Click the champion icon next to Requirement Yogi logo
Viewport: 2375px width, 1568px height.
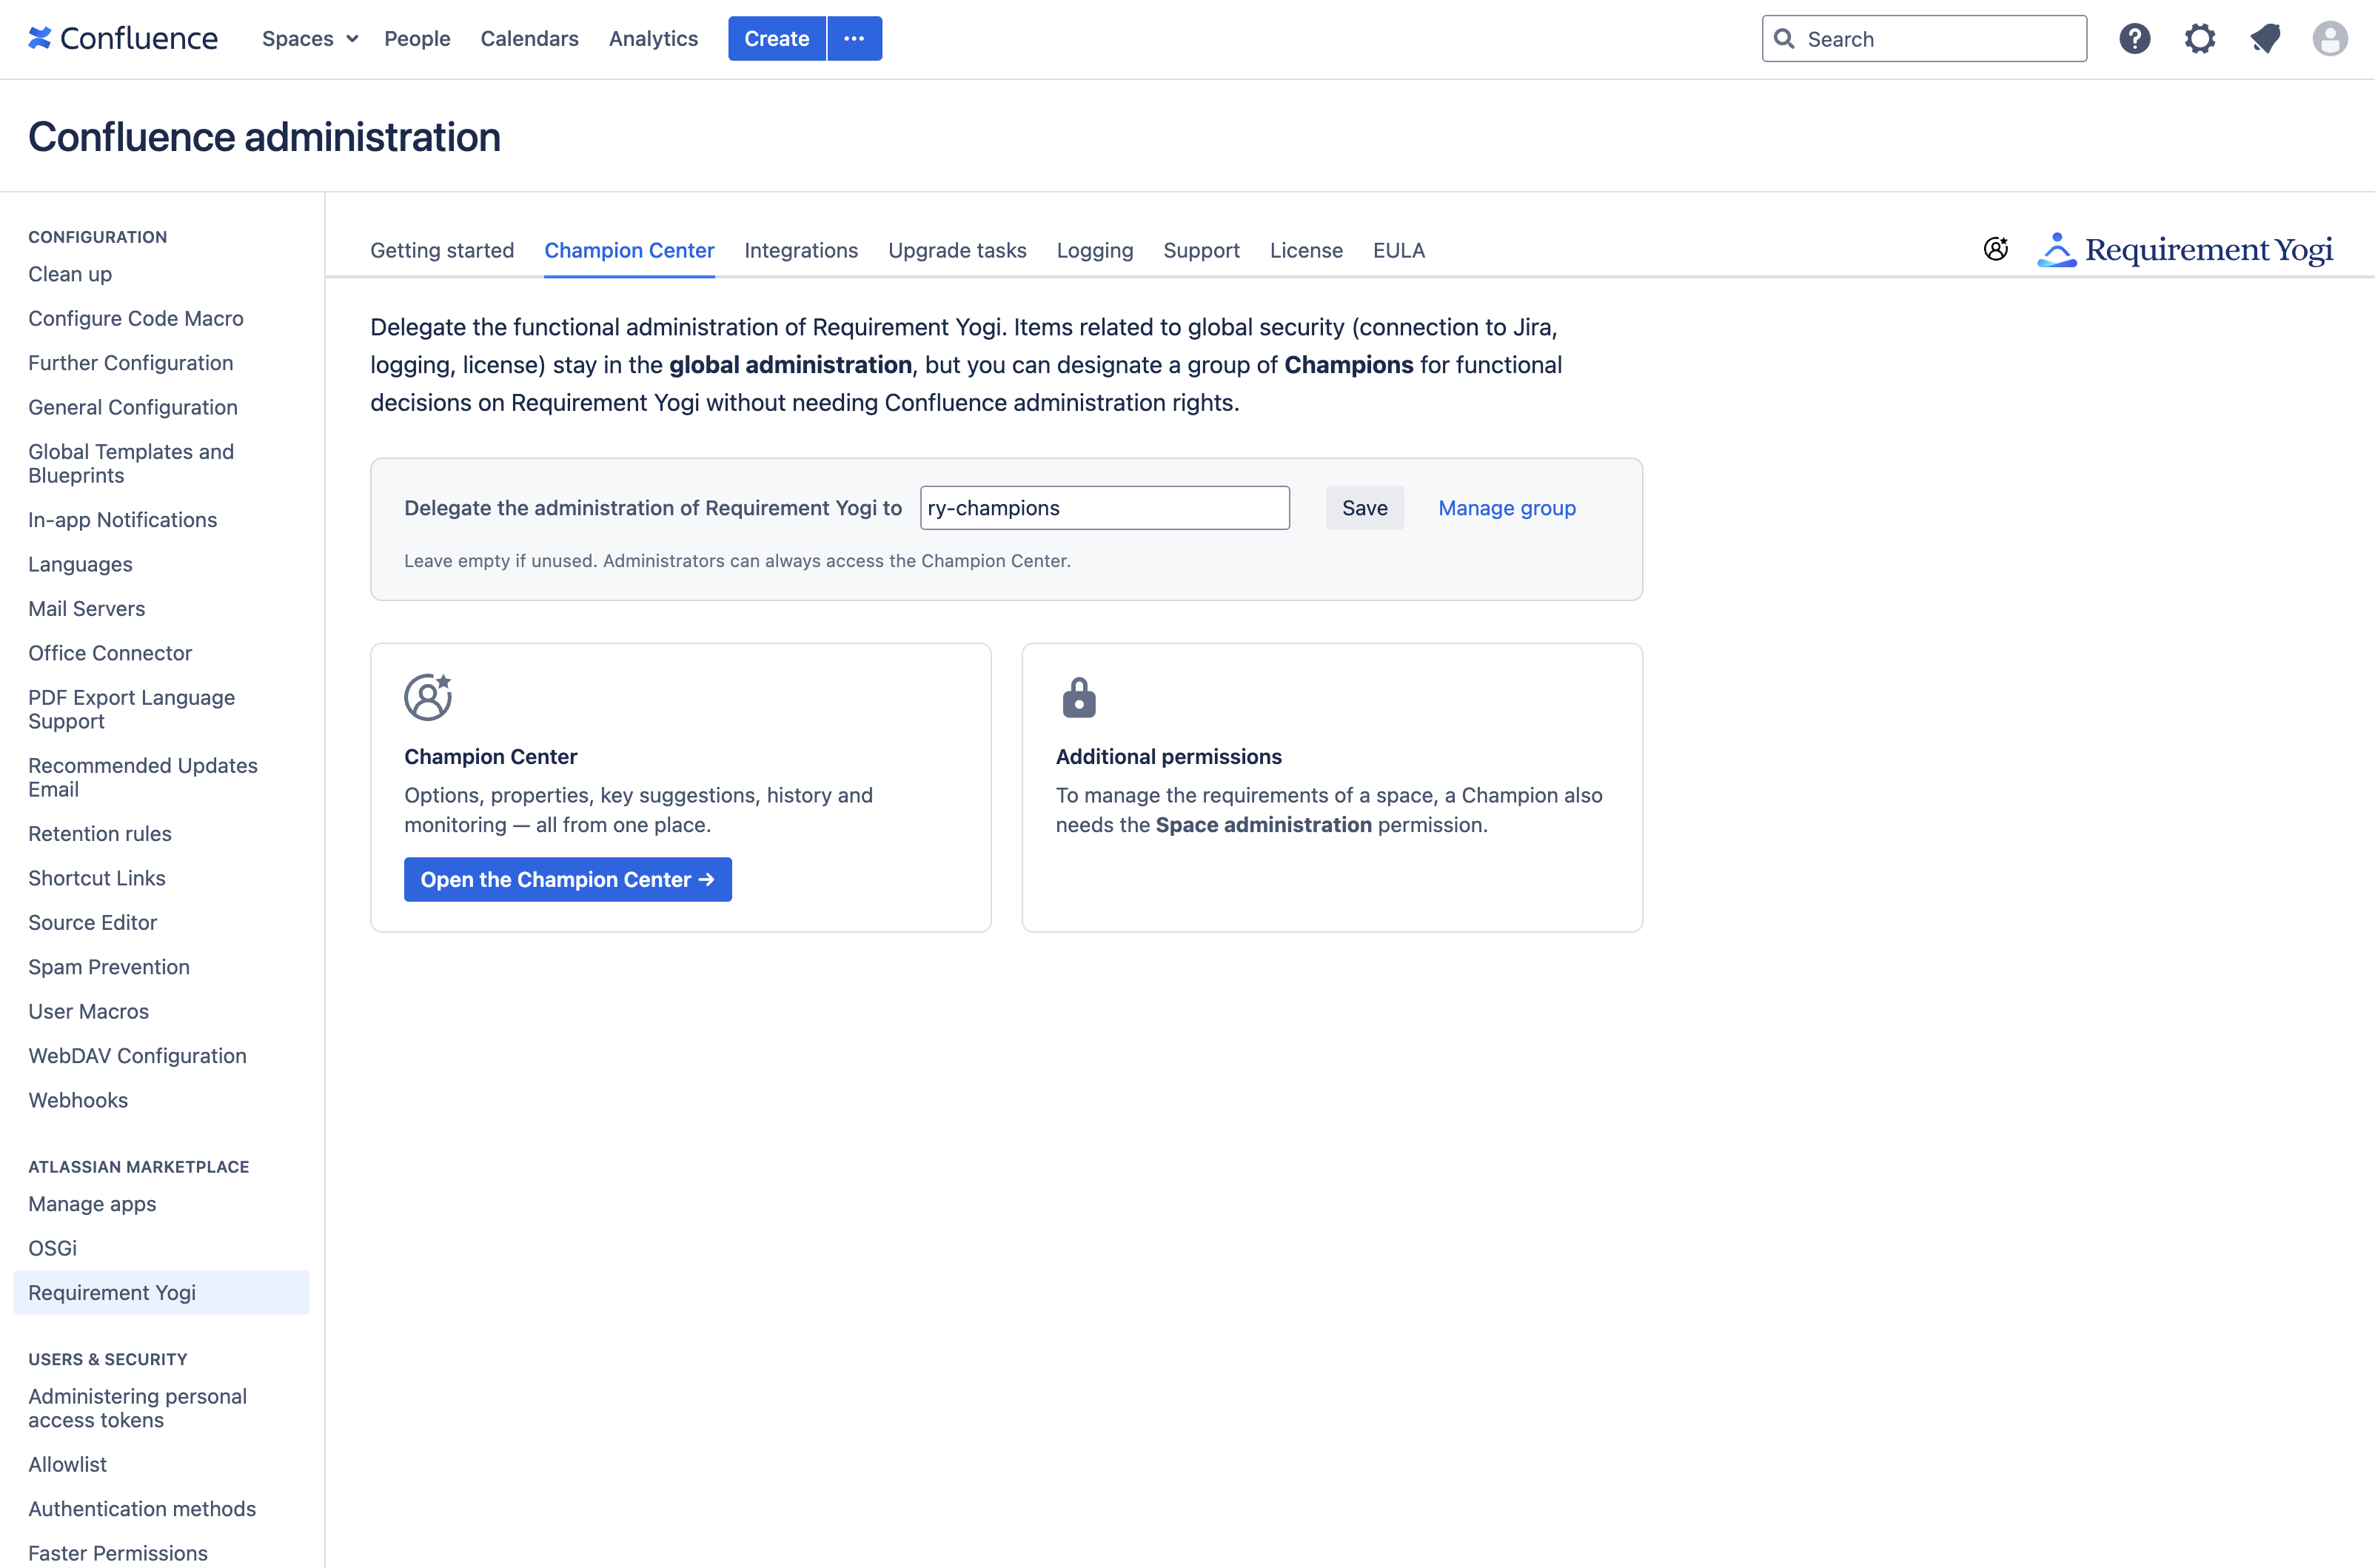[1996, 249]
